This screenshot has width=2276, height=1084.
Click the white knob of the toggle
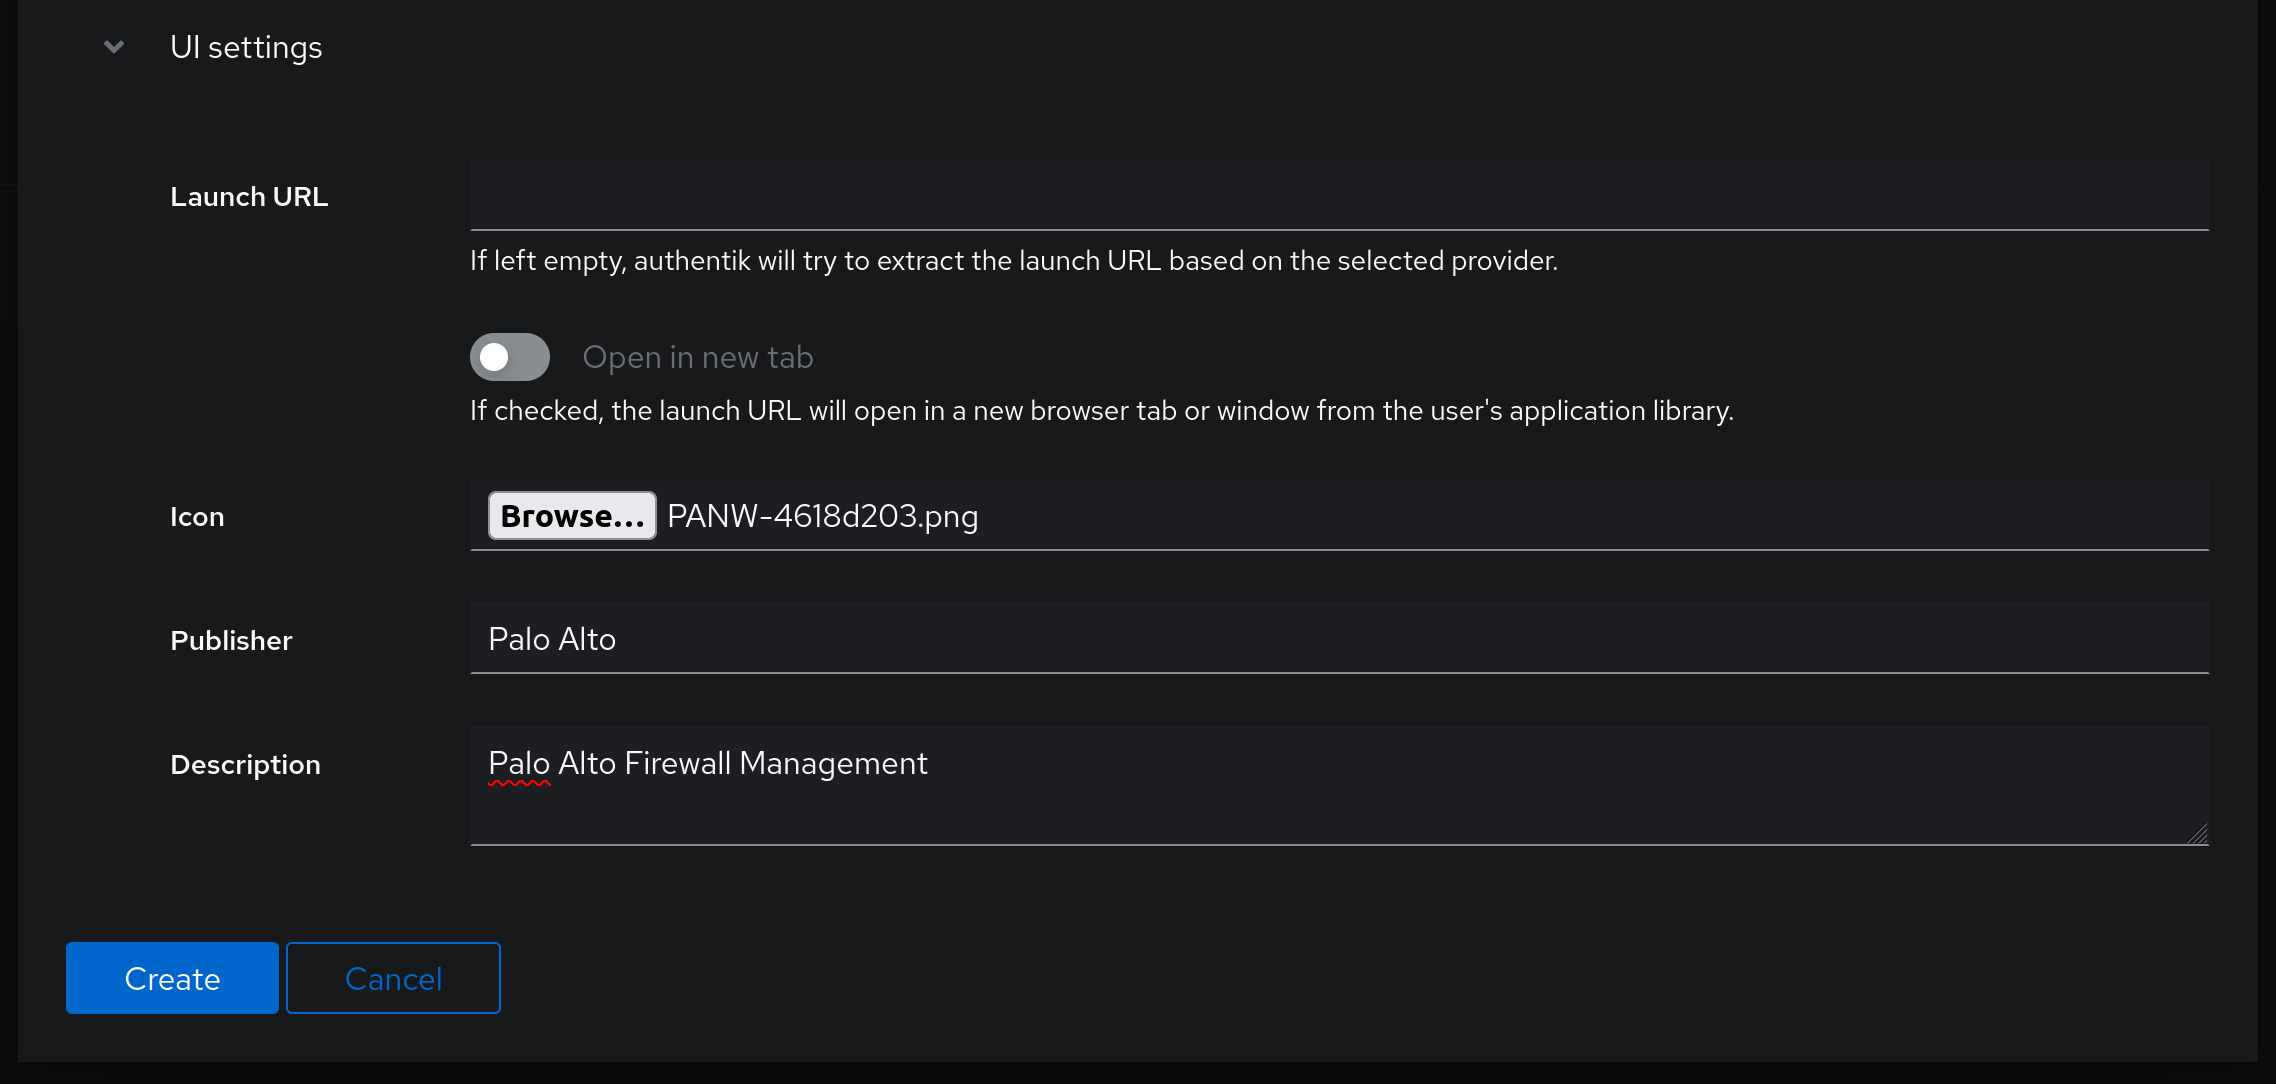pyautogui.click(x=494, y=357)
